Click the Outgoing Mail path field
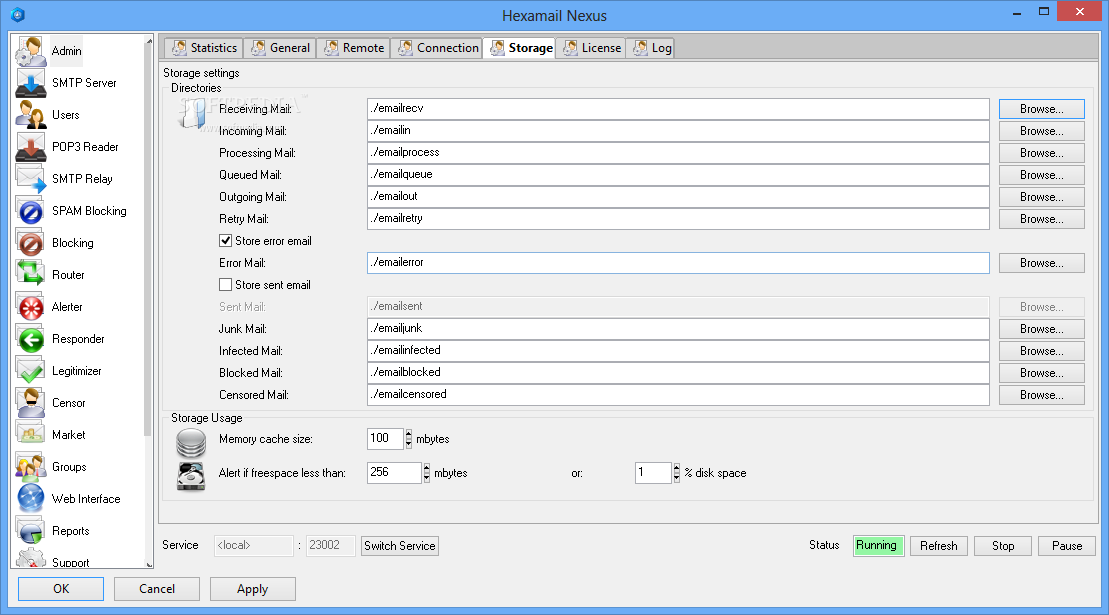Screen dimensions: 1109x615 point(678,197)
